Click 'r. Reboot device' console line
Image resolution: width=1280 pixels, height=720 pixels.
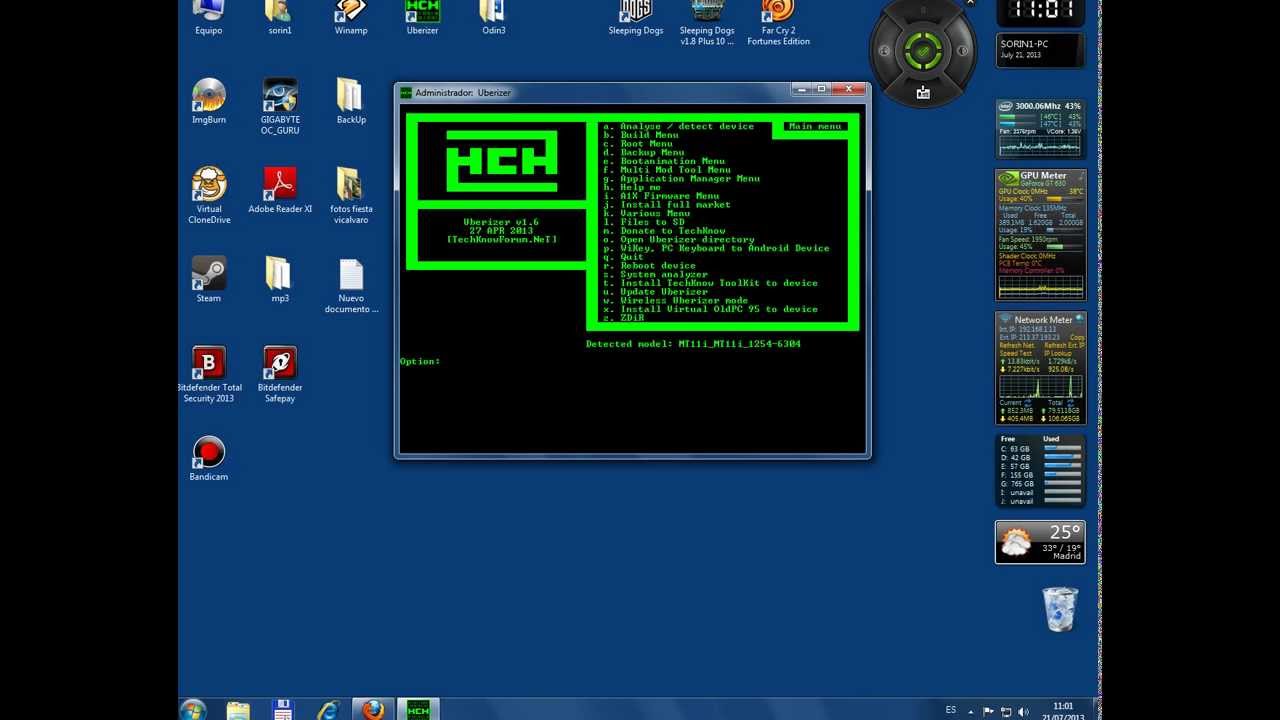(x=649, y=266)
